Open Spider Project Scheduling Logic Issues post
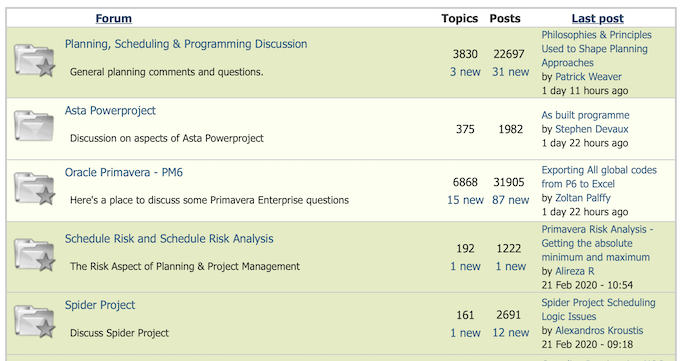This screenshot has height=361, width=680. pyautogui.click(x=598, y=309)
